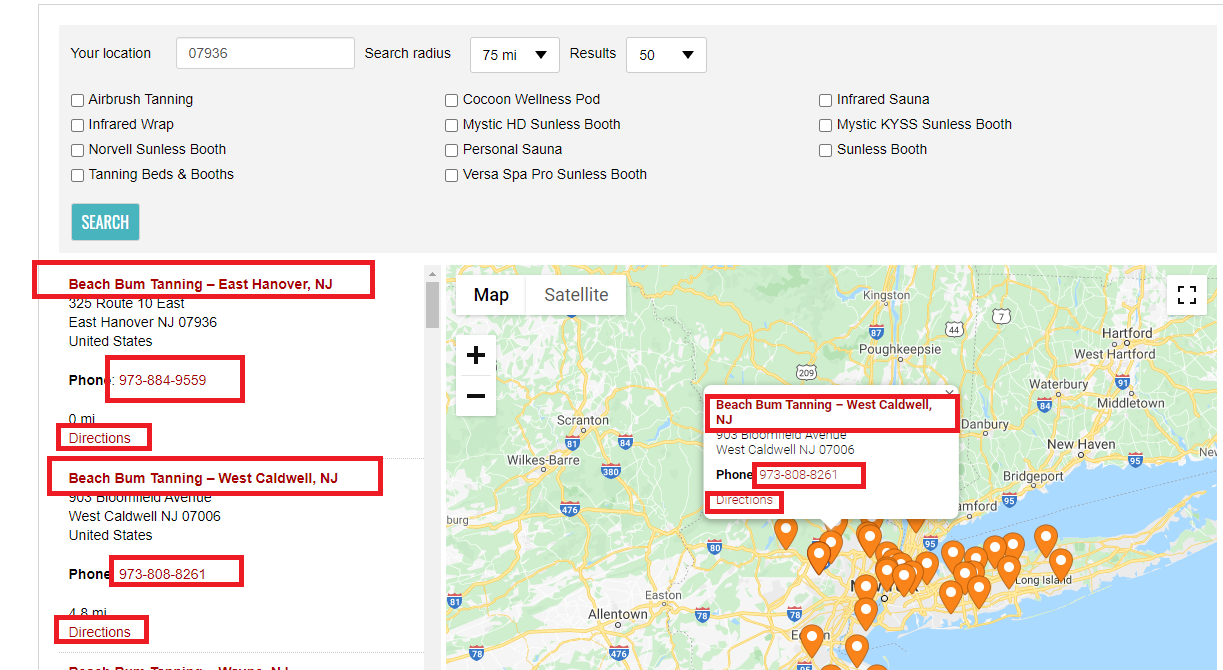Check the Infrared Wrap checkbox
Image resolution: width=1223 pixels, height=670 pixels.
(x=77, y=125)
